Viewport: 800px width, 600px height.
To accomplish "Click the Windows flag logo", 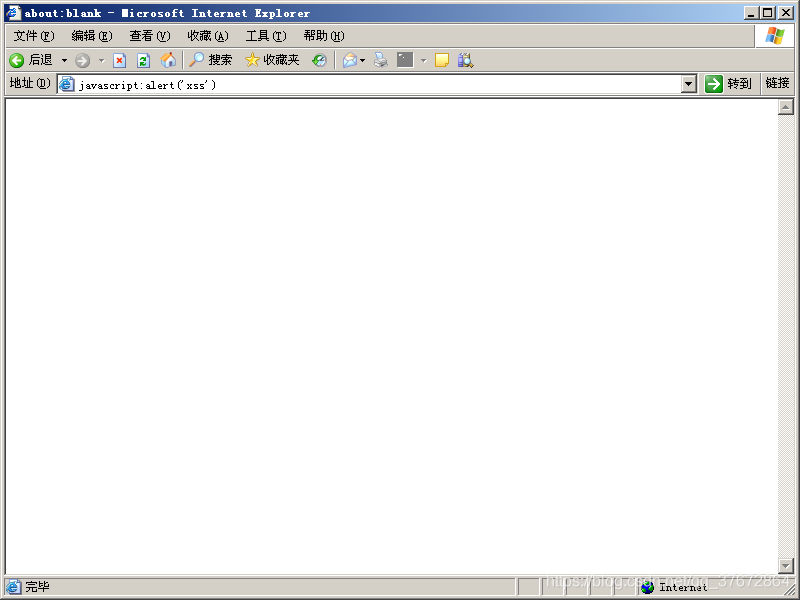I will 774,36.
